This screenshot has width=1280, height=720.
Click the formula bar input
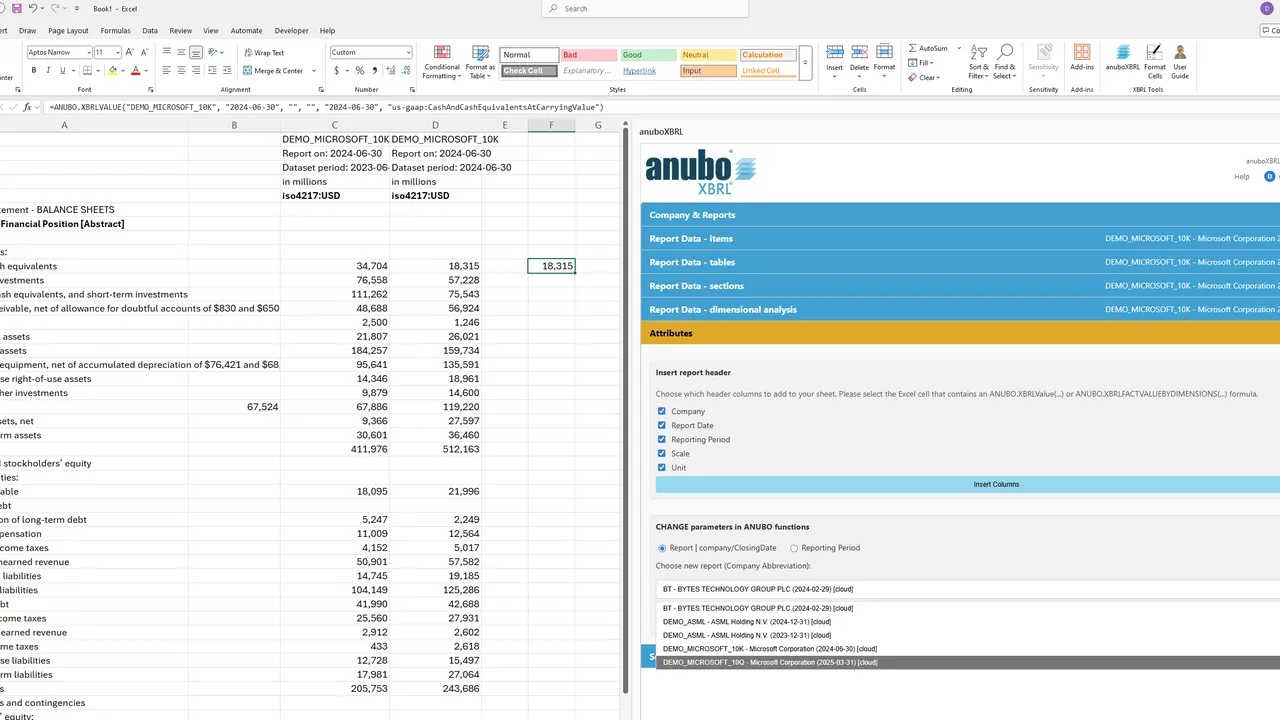(x=660, y=106)
